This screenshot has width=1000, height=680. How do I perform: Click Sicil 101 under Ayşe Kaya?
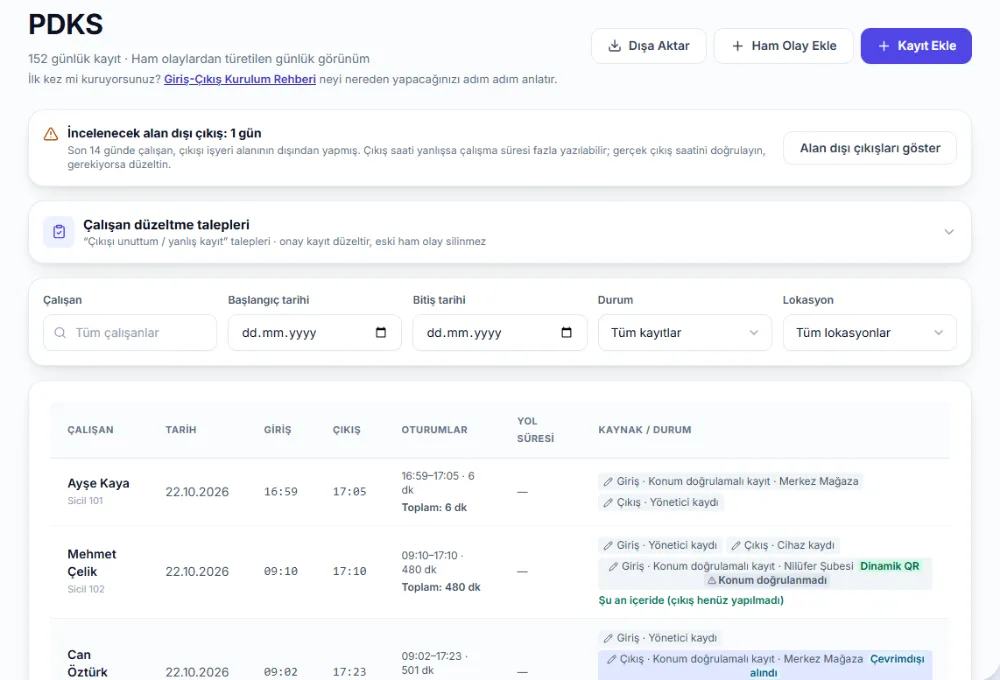(x=85, y=501)
